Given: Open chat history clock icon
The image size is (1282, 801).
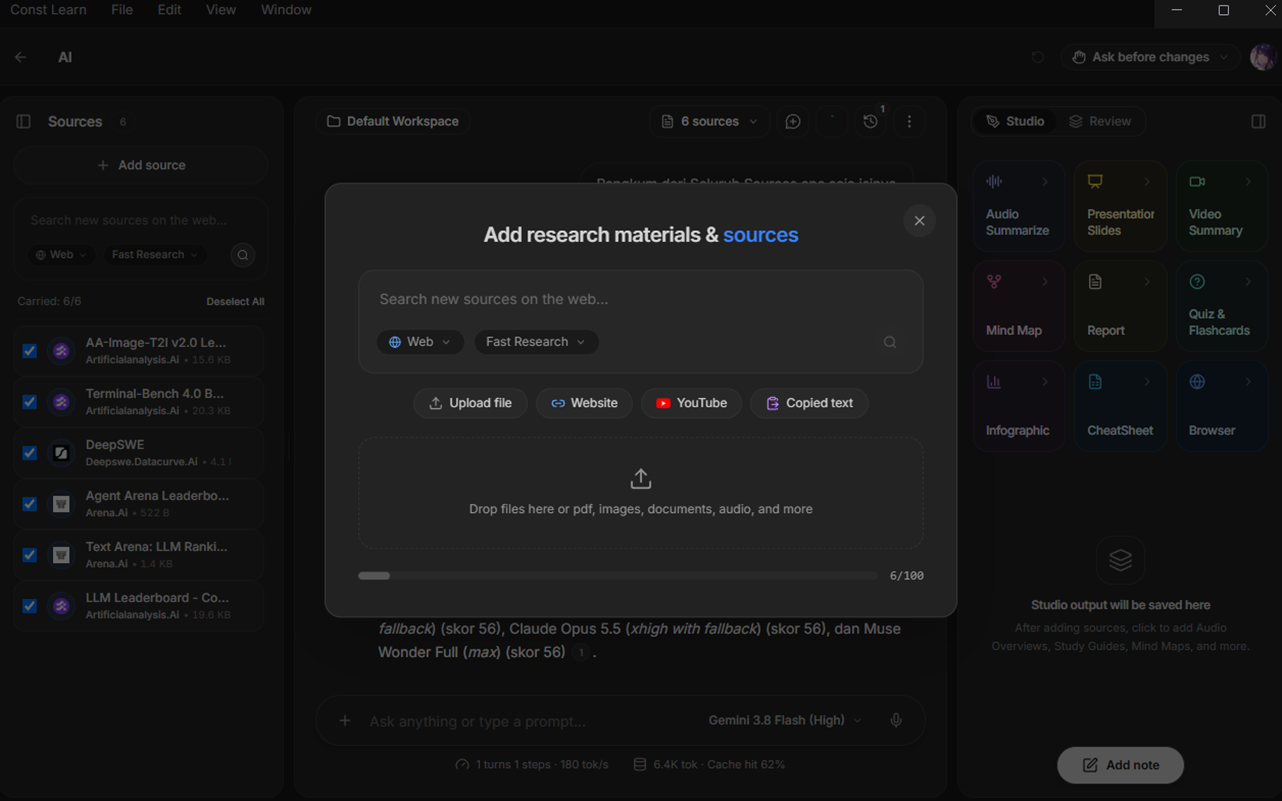Looking at the screenshot, I should click(870, 122).
